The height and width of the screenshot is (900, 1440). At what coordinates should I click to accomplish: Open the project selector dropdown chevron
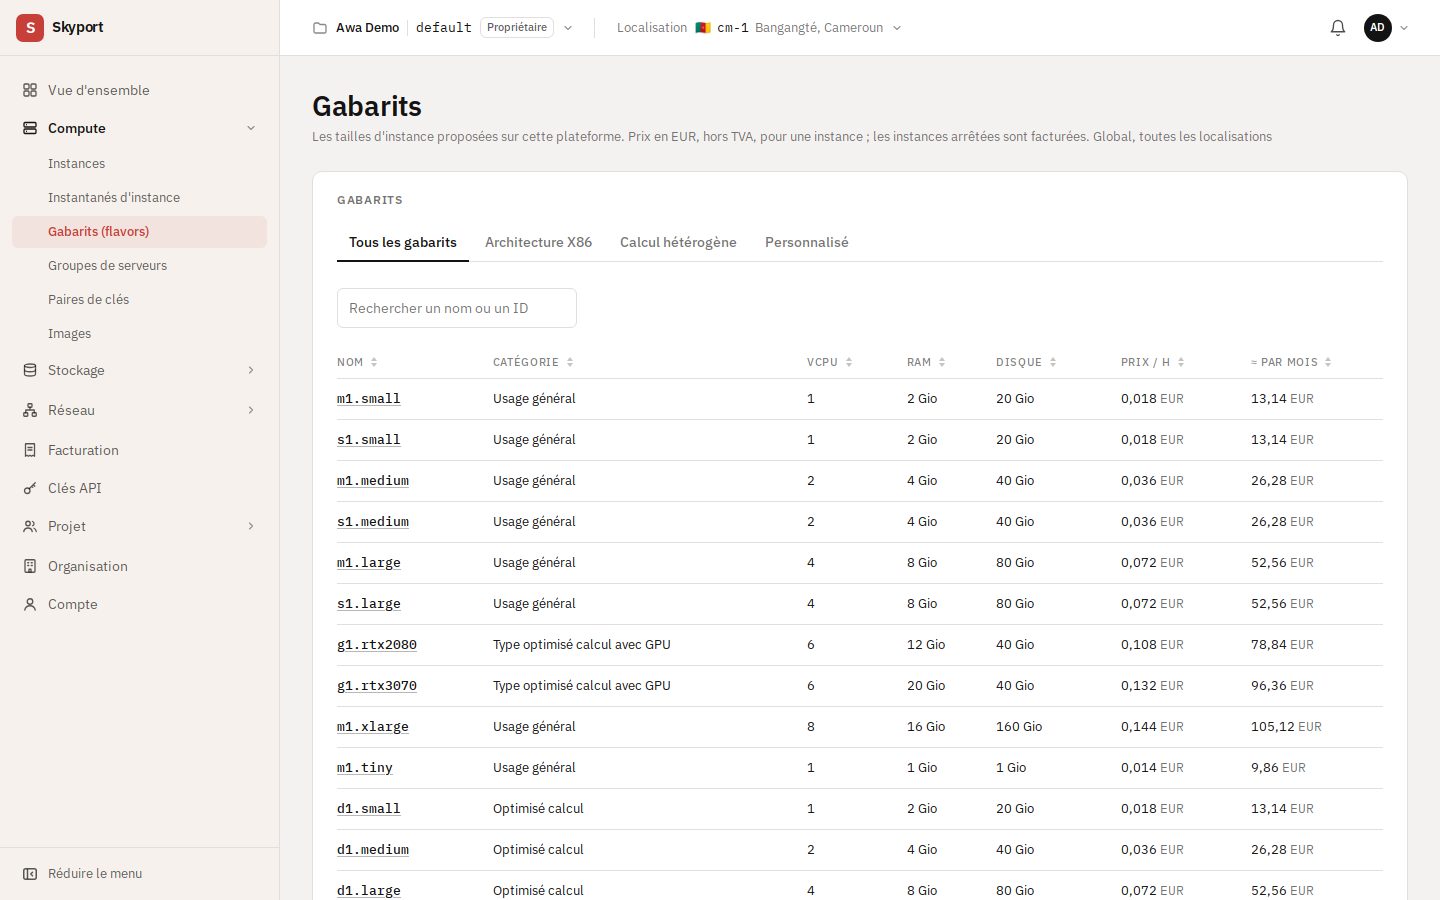pos(568,28)
